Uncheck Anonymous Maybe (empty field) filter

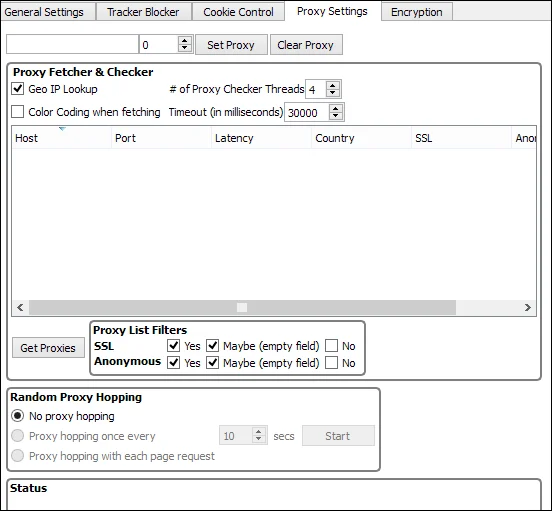point(212,362)
